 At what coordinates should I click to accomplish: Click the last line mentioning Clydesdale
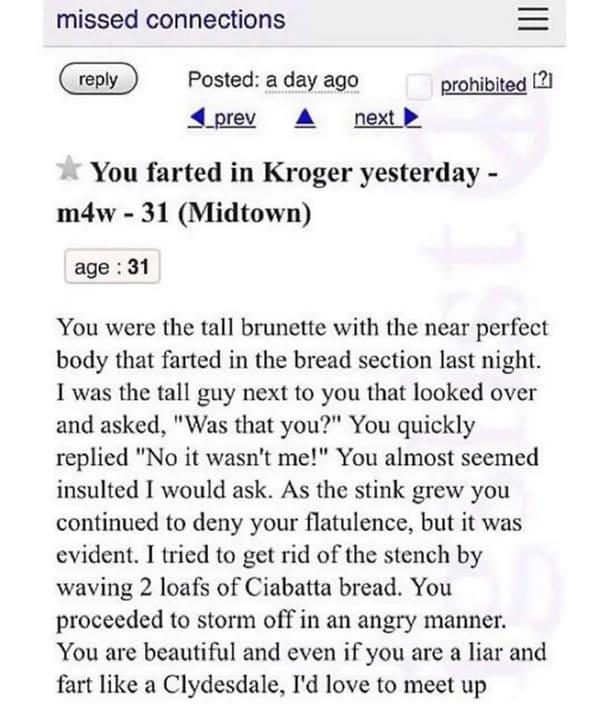272,685
